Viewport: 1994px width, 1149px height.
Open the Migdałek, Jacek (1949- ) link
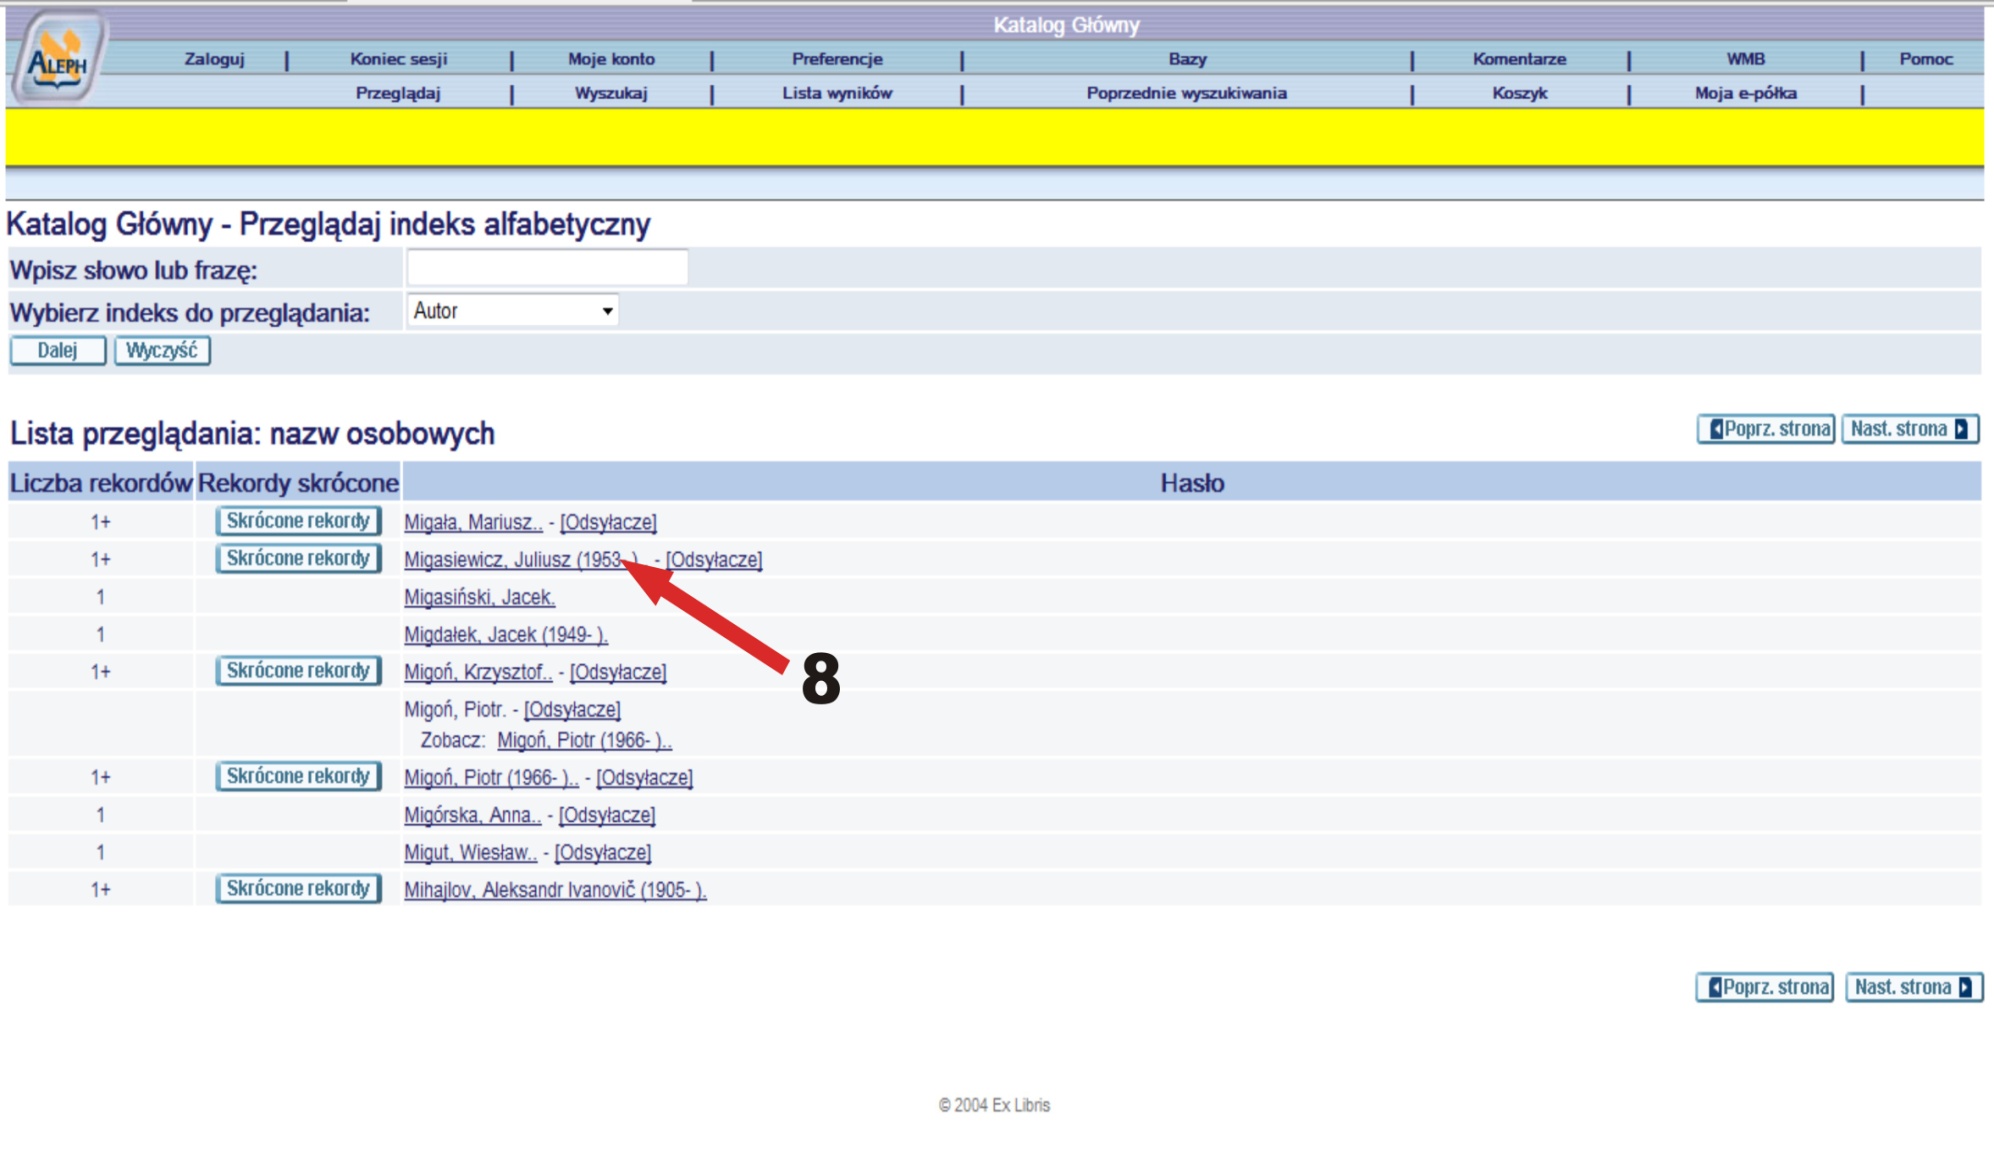pos(506,635)
